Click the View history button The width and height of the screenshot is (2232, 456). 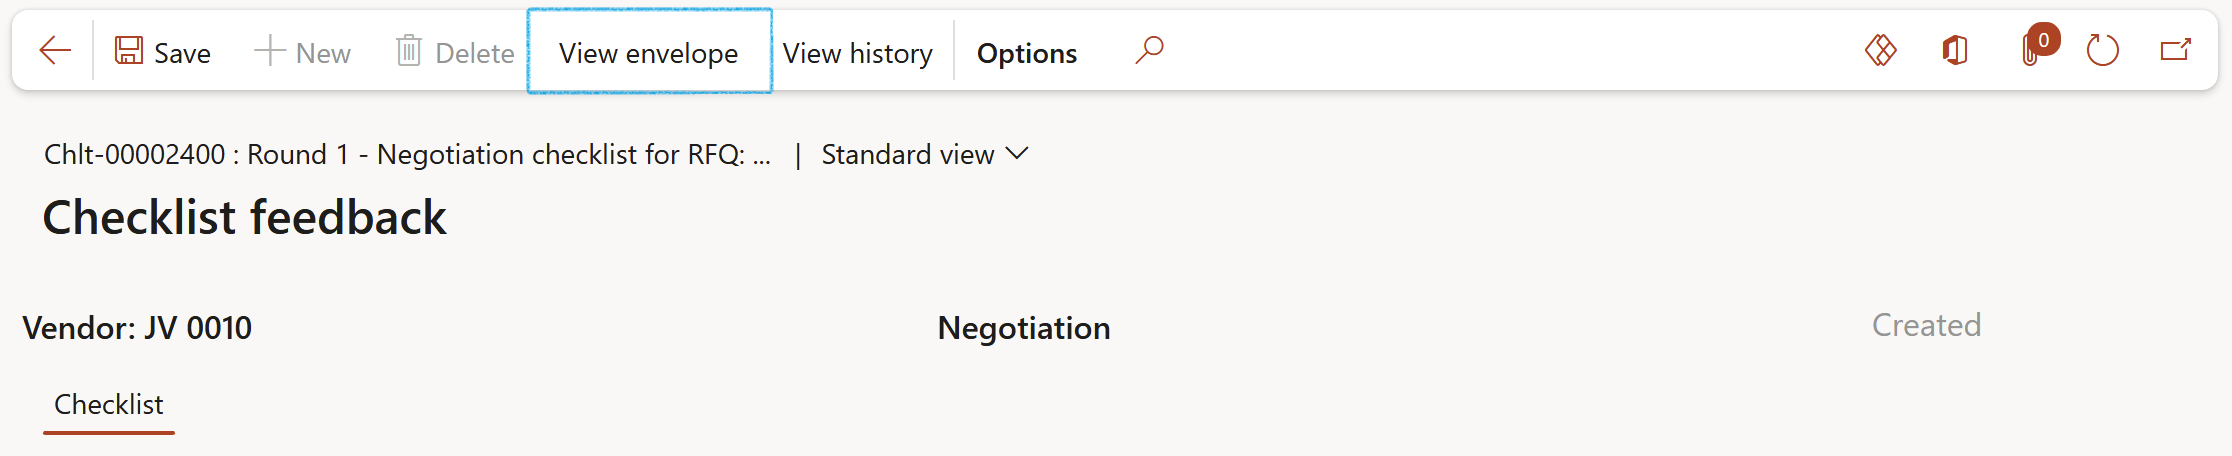(x=858, y=52)
